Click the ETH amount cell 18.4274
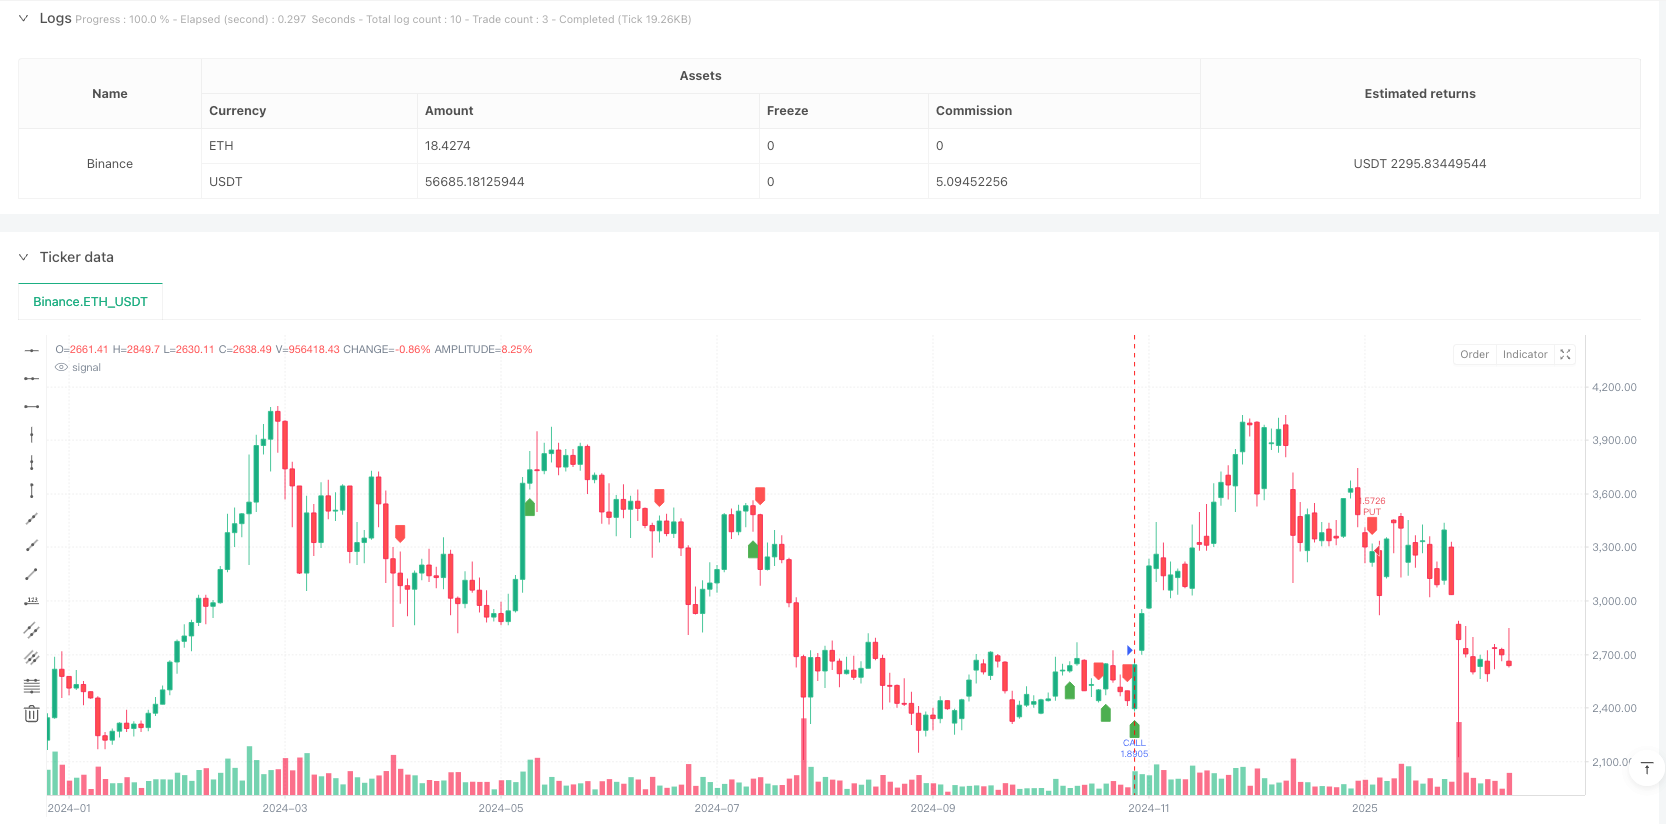This screenshot has width=1666, height=824. tap(447, 146)
